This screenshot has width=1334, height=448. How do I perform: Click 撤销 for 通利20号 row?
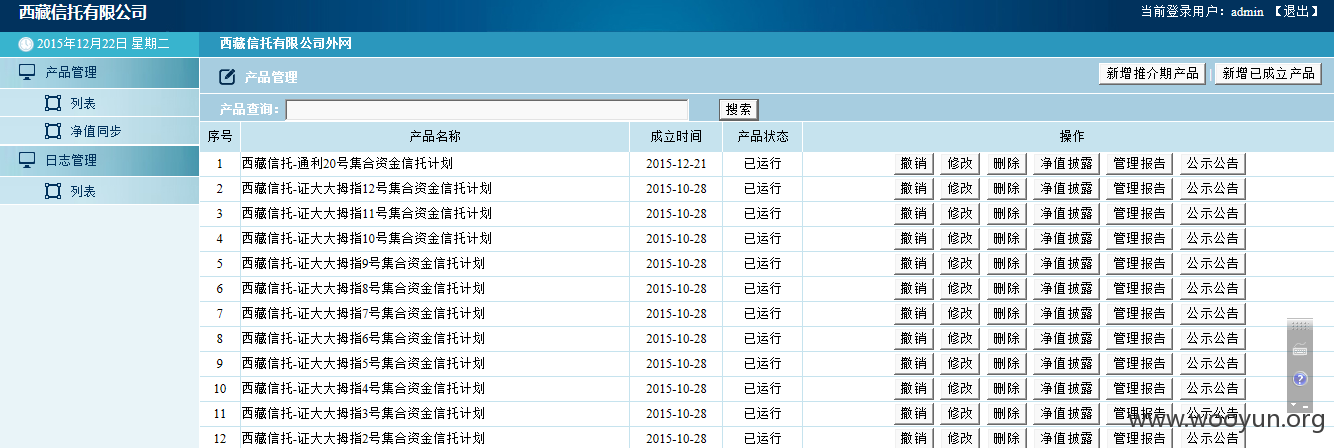(914, 163)
